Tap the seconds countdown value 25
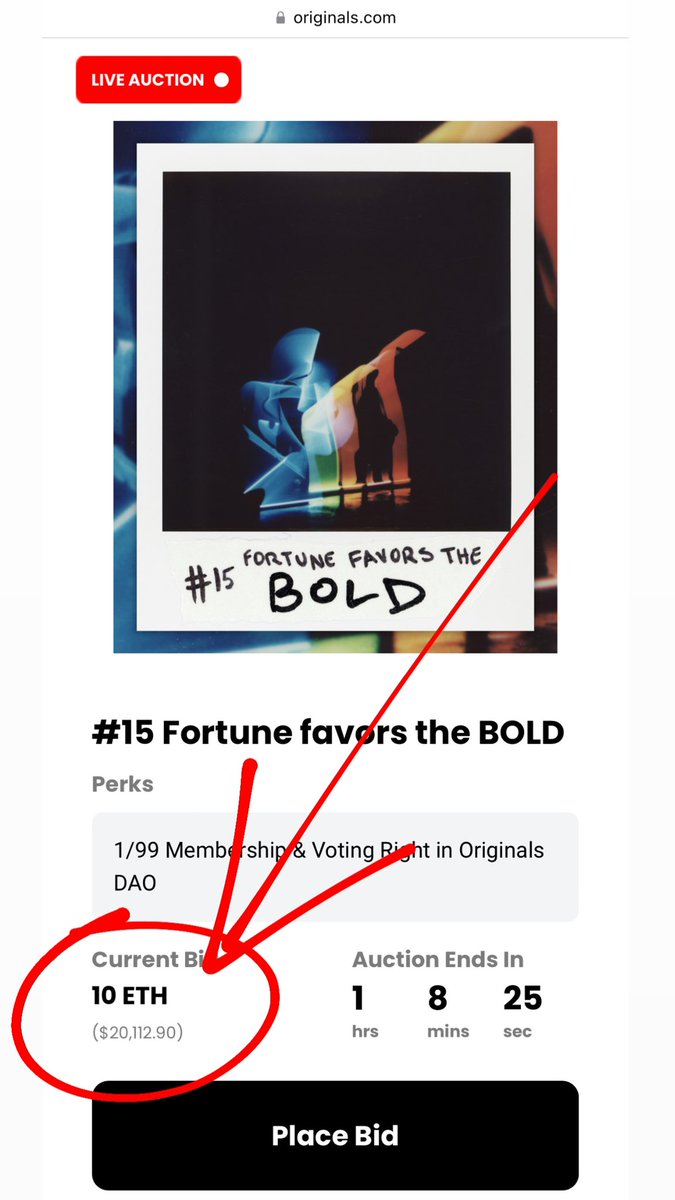Image resolution: width=675 pixels, height=1200 pixels. 523,998
